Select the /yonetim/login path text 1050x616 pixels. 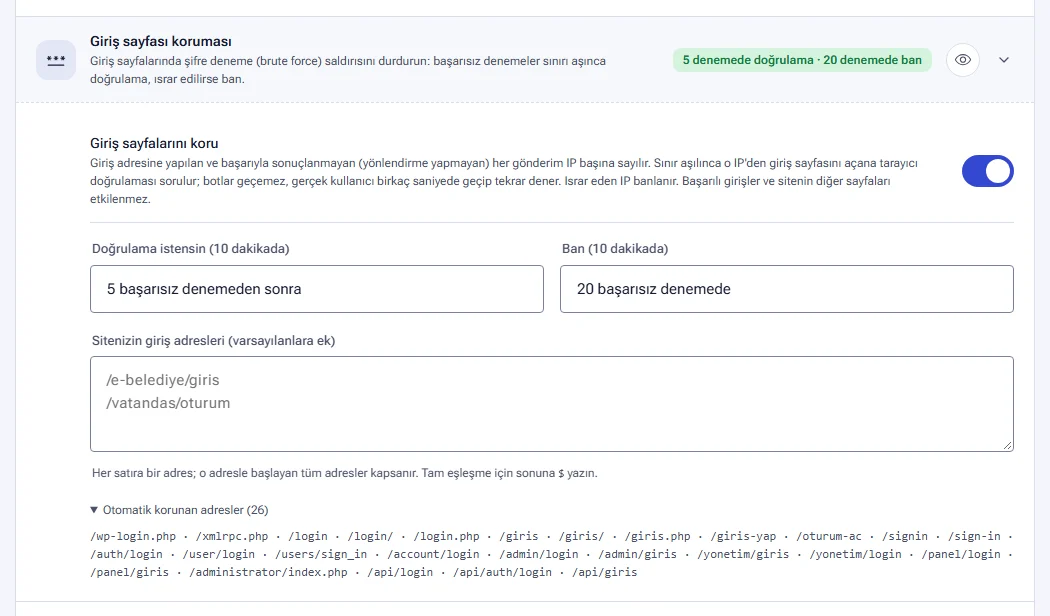coord(855,554)
